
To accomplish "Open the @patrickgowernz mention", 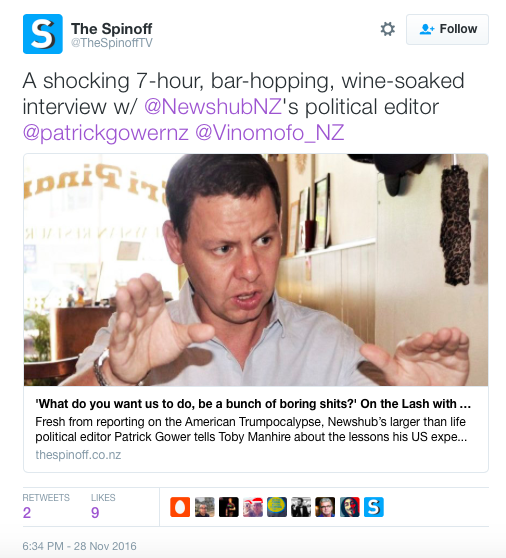I will 106,133.
